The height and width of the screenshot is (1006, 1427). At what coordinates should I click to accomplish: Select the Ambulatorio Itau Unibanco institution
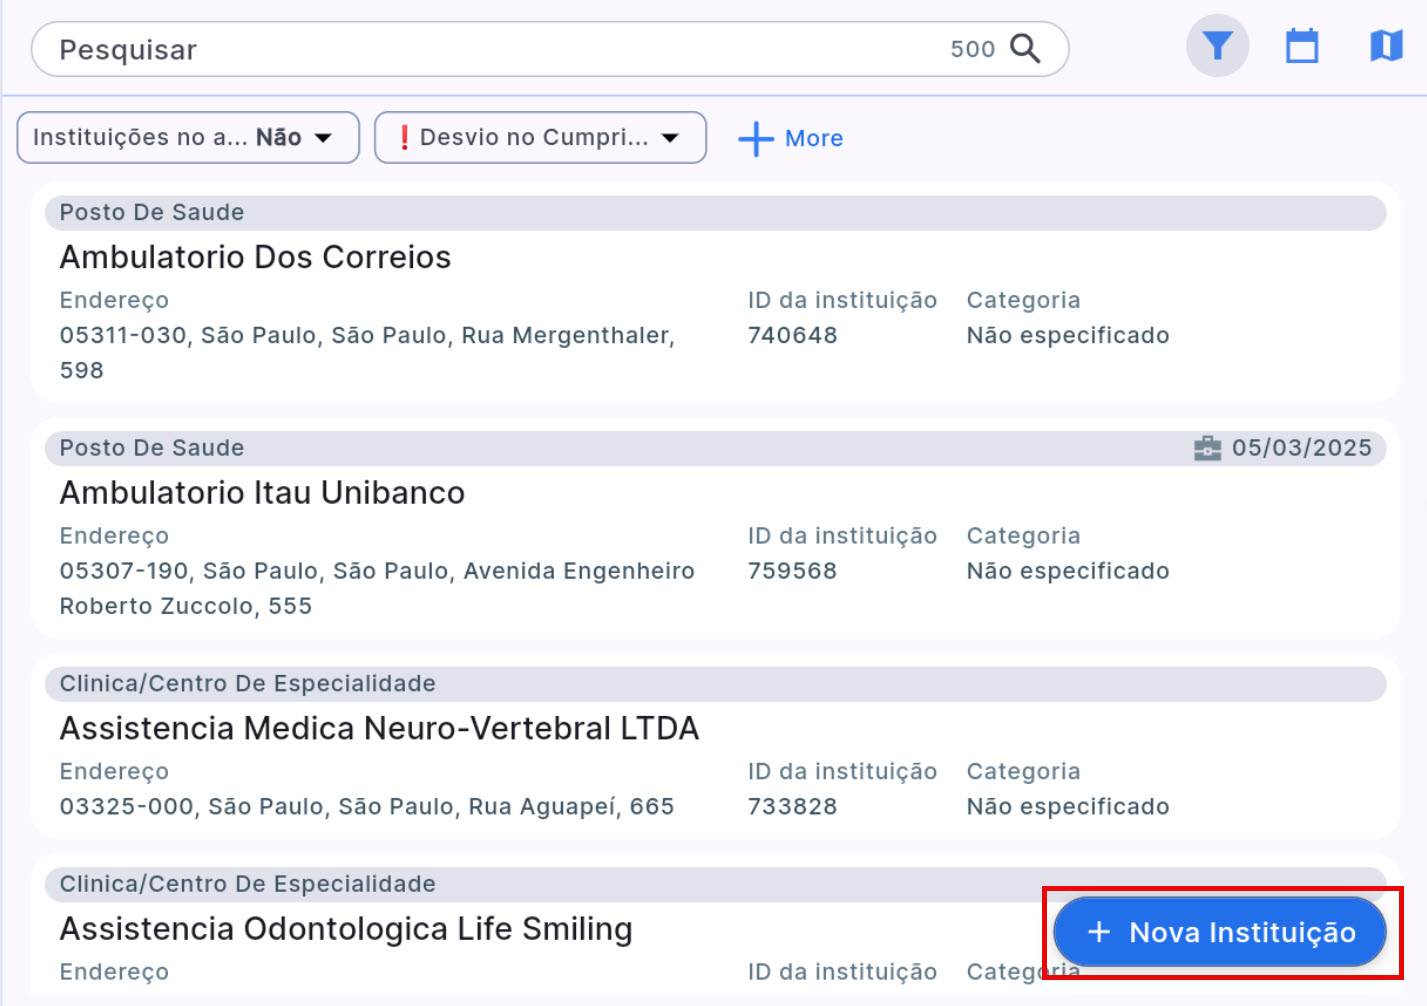pyautogui.click(x=262, y=493)
